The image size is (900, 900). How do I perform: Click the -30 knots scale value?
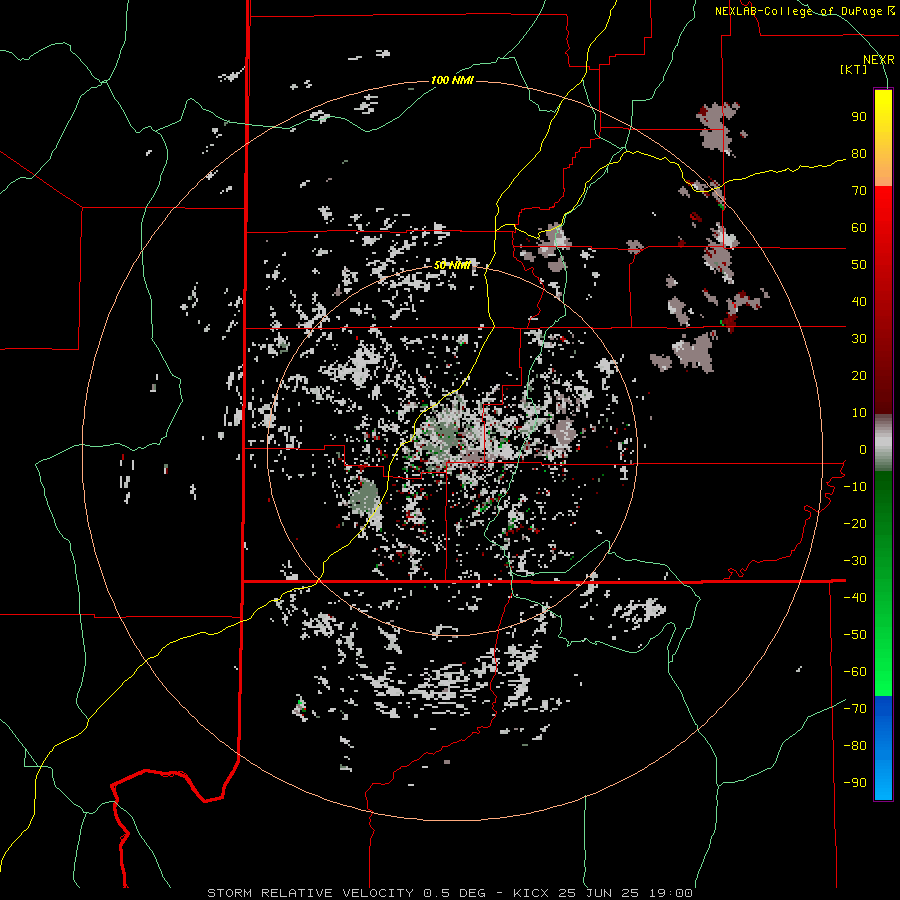(855, 561)
